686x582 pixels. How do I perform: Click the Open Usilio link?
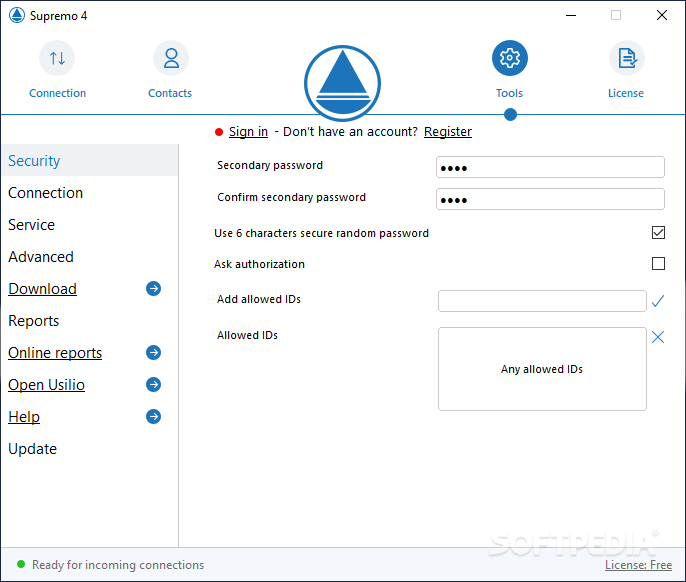[x=46, y=385]
